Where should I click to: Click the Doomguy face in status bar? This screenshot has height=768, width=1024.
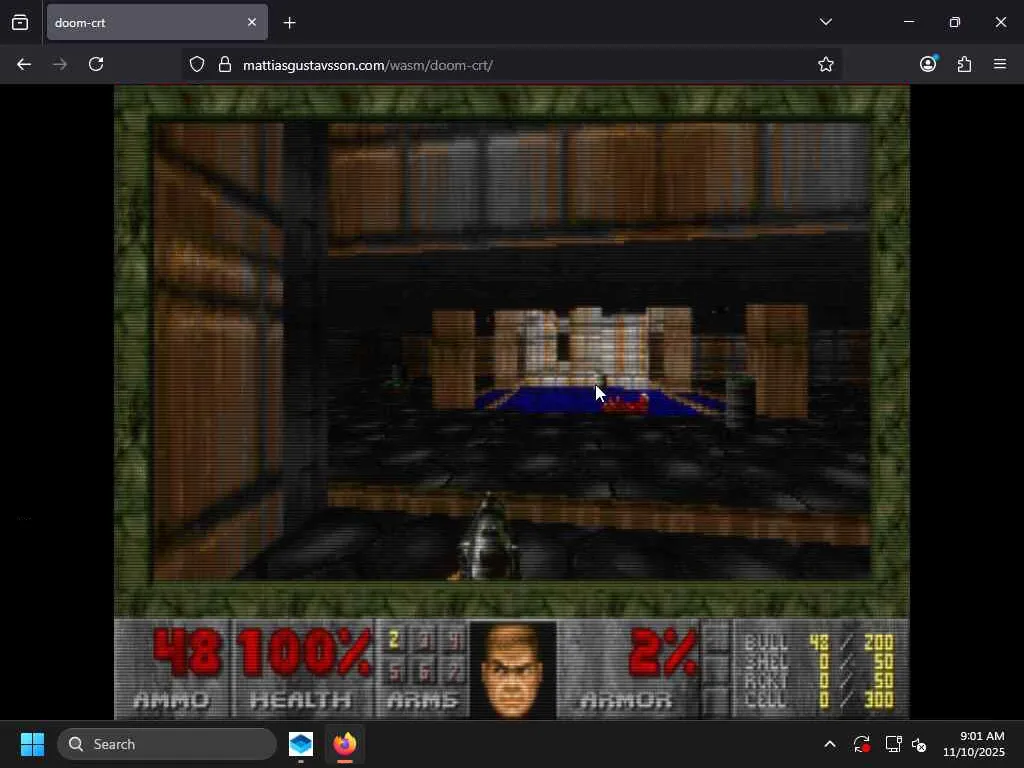tap(513, 669)
